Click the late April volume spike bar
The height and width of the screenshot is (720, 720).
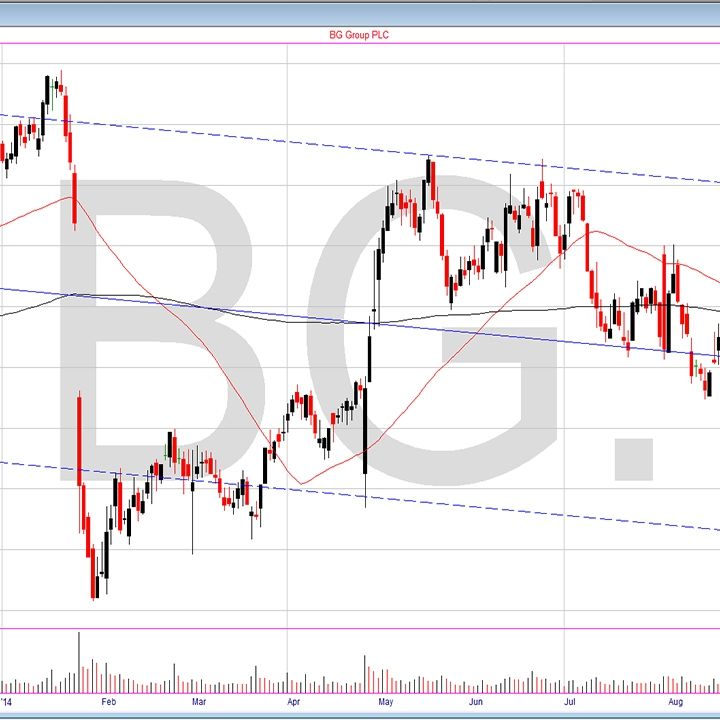pyautogui.click(x=366, y=674)
